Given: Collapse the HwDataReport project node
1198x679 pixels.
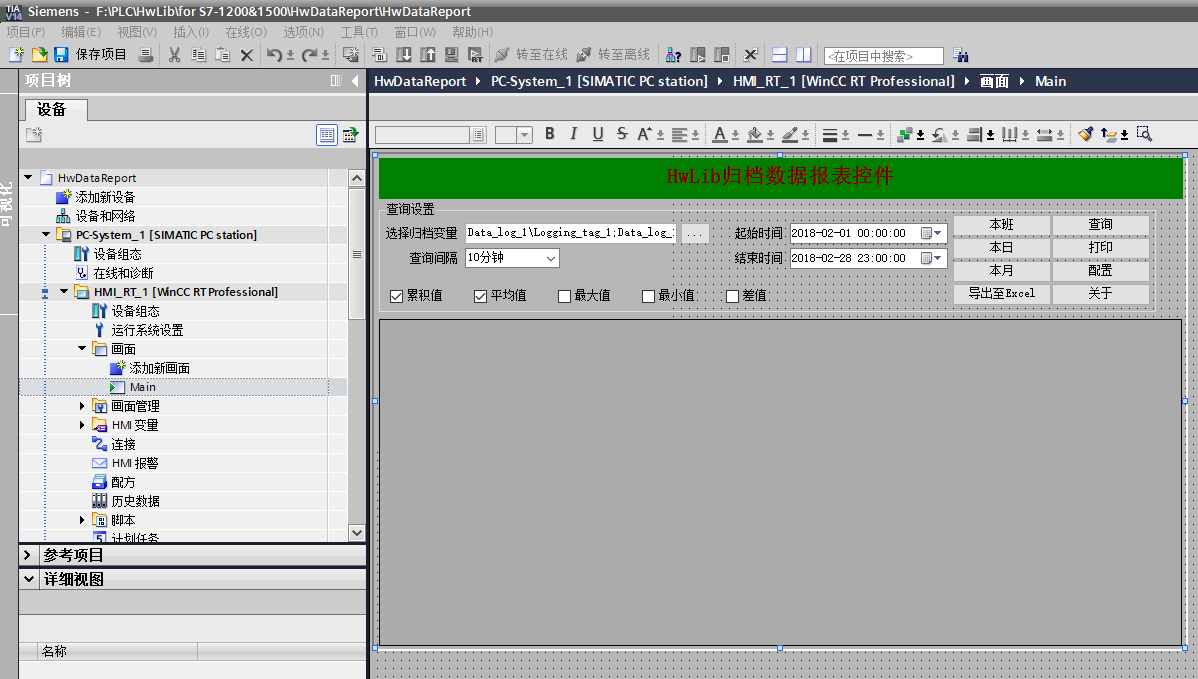Looking at the screenshot, I should (x=28, y=177).
